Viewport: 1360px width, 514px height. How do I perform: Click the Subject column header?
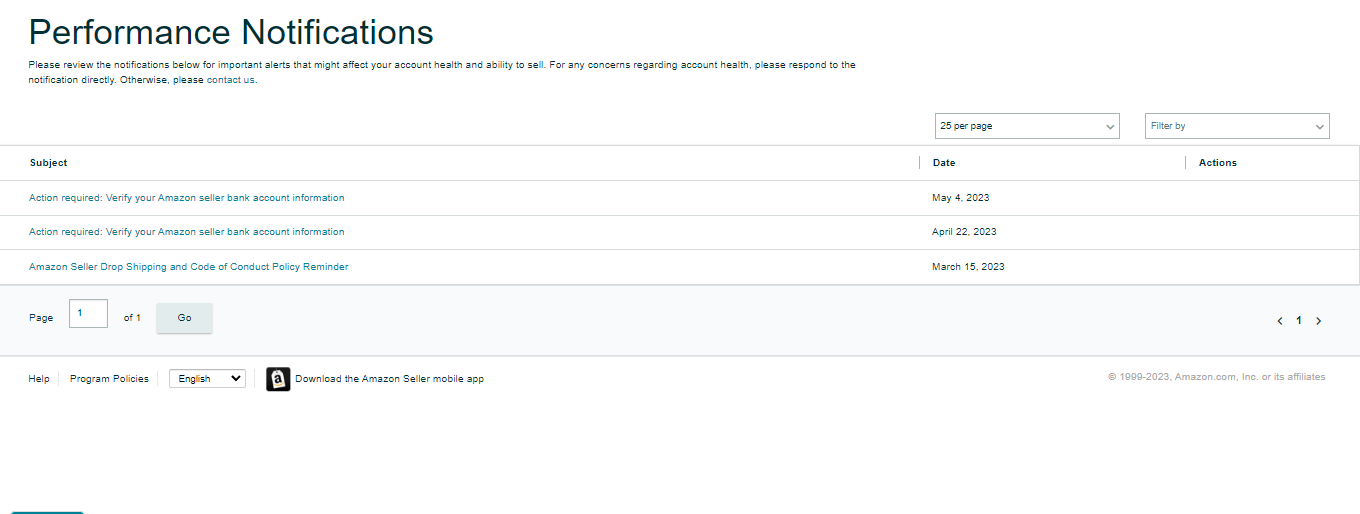[49, 162]
